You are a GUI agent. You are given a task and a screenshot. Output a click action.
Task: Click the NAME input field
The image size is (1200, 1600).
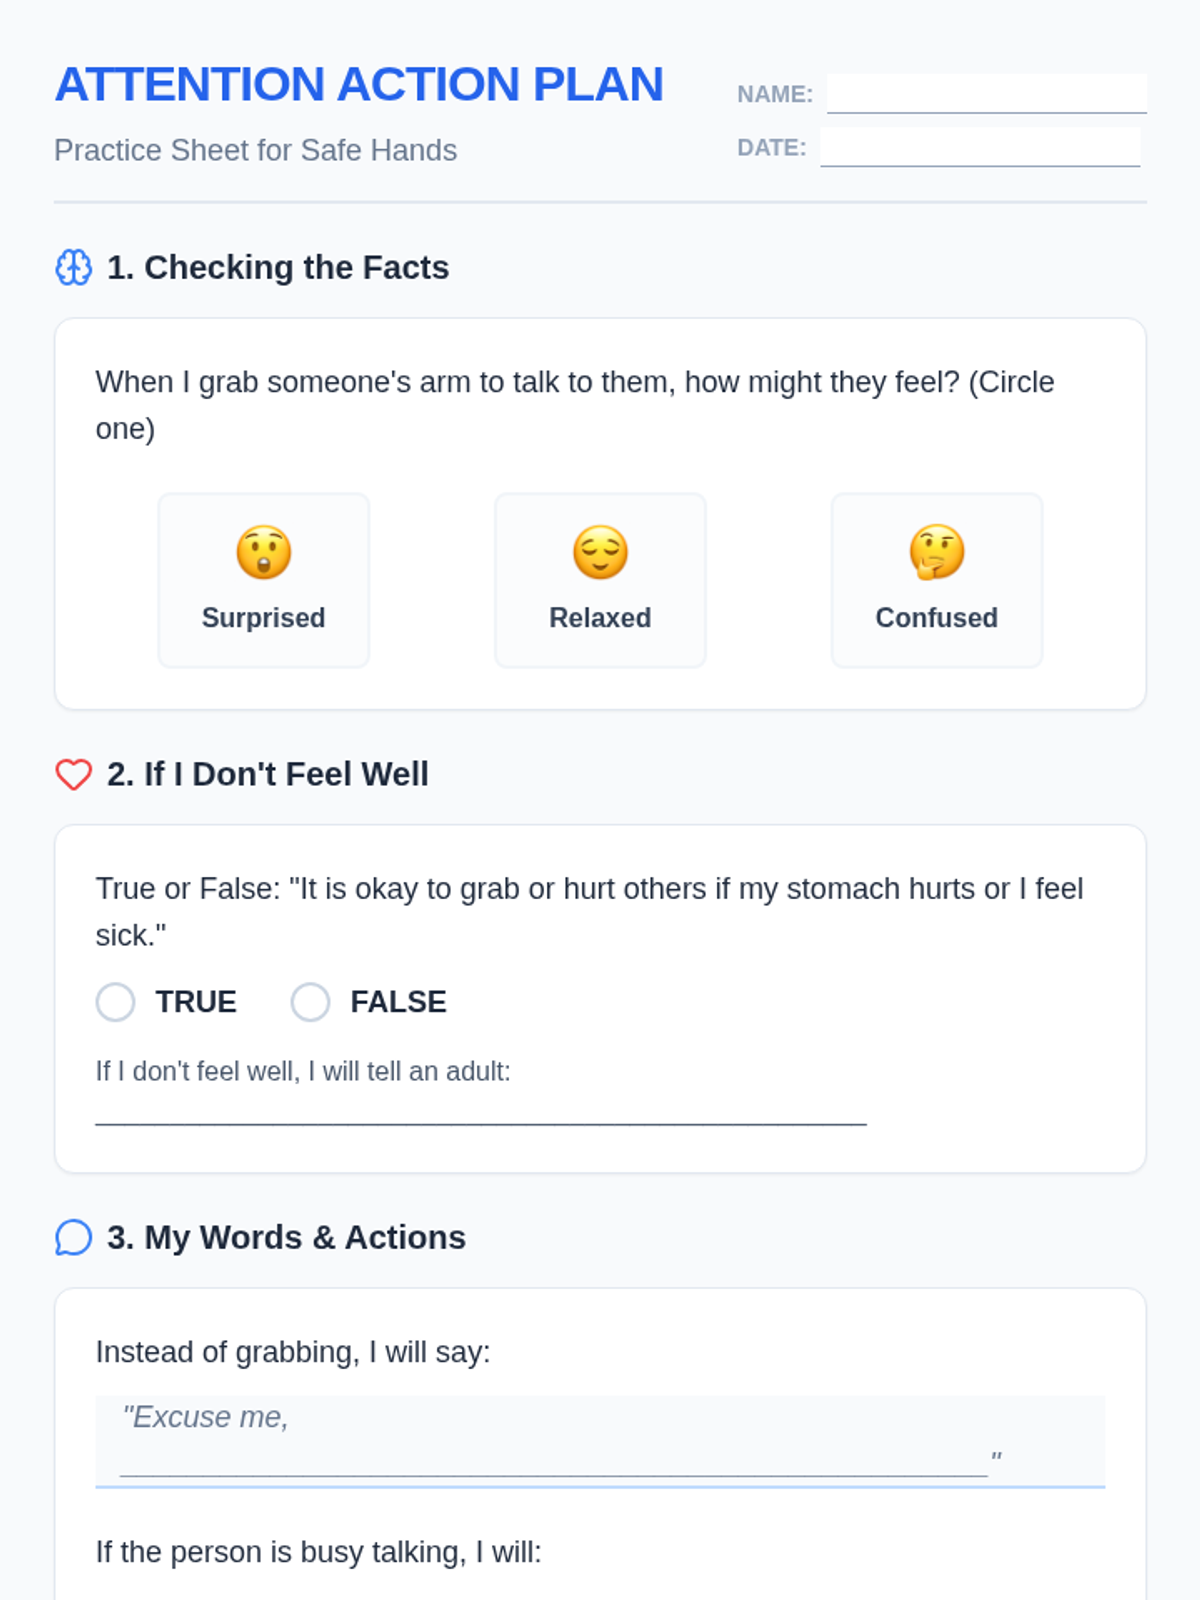click(987, 93)
